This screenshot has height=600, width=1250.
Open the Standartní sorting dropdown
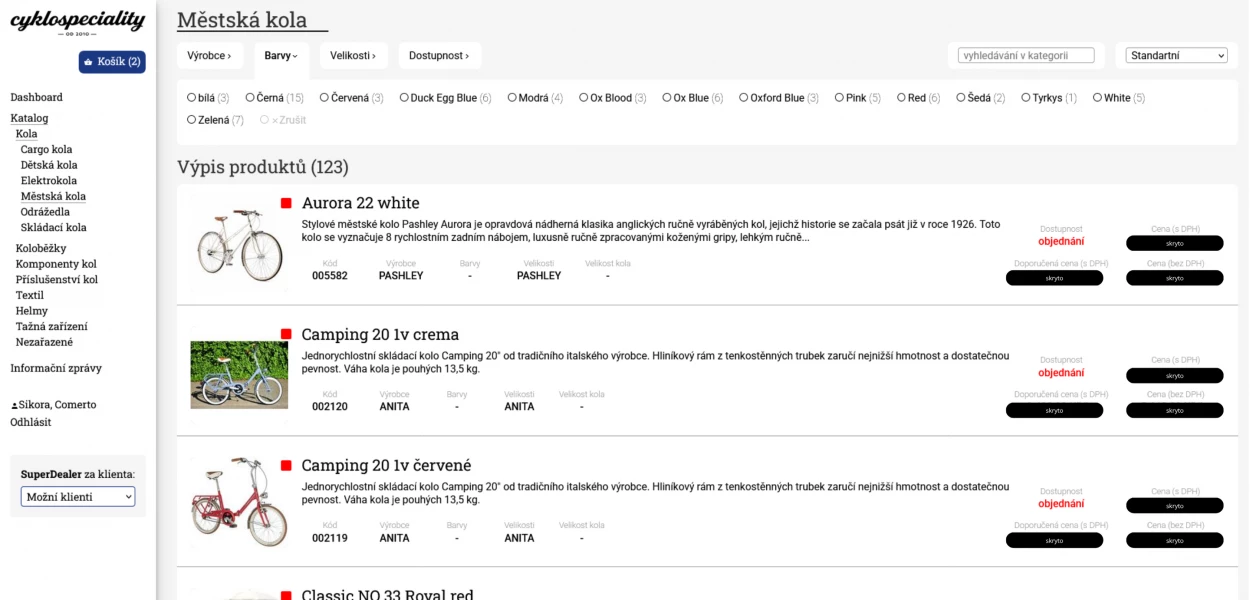[x=1177, y=56]
